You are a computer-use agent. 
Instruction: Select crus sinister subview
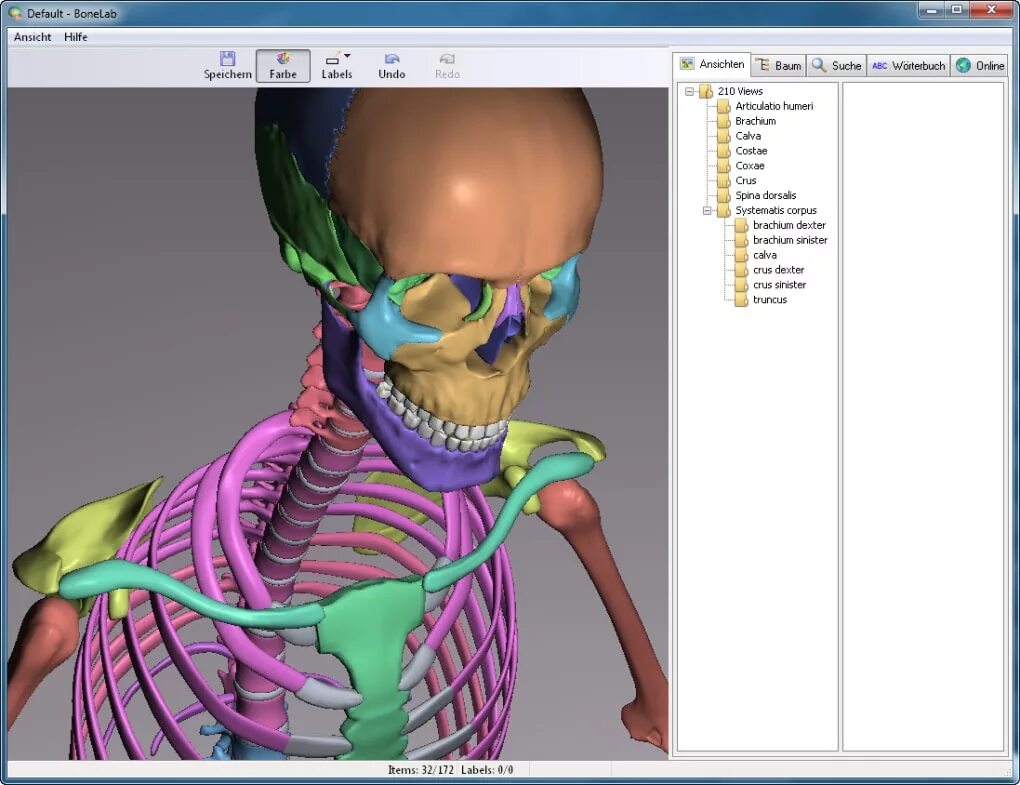click(779, 285)
